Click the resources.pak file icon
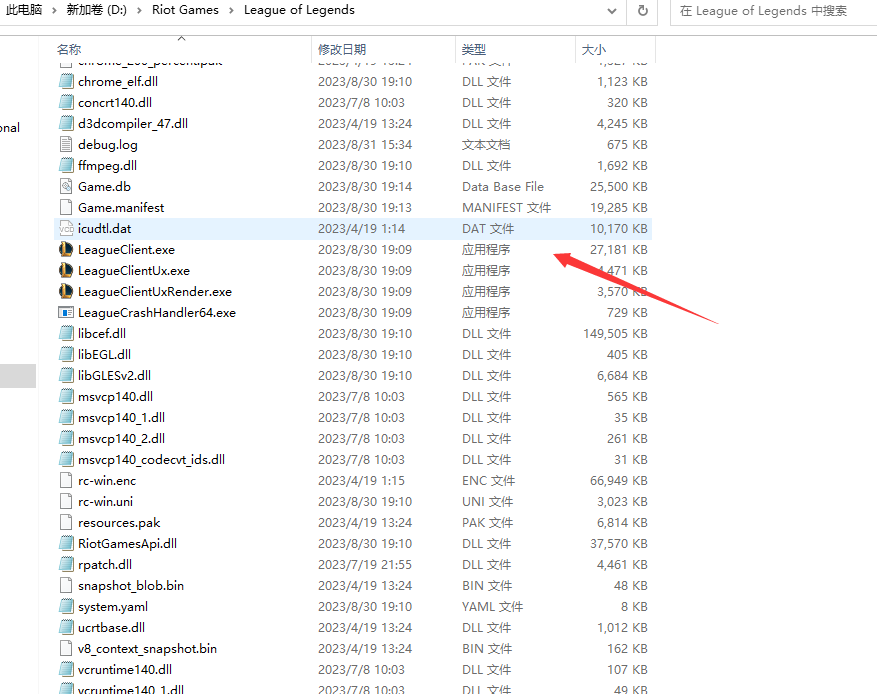The height and width of the screenshot is (694, 877). [66, 522]
